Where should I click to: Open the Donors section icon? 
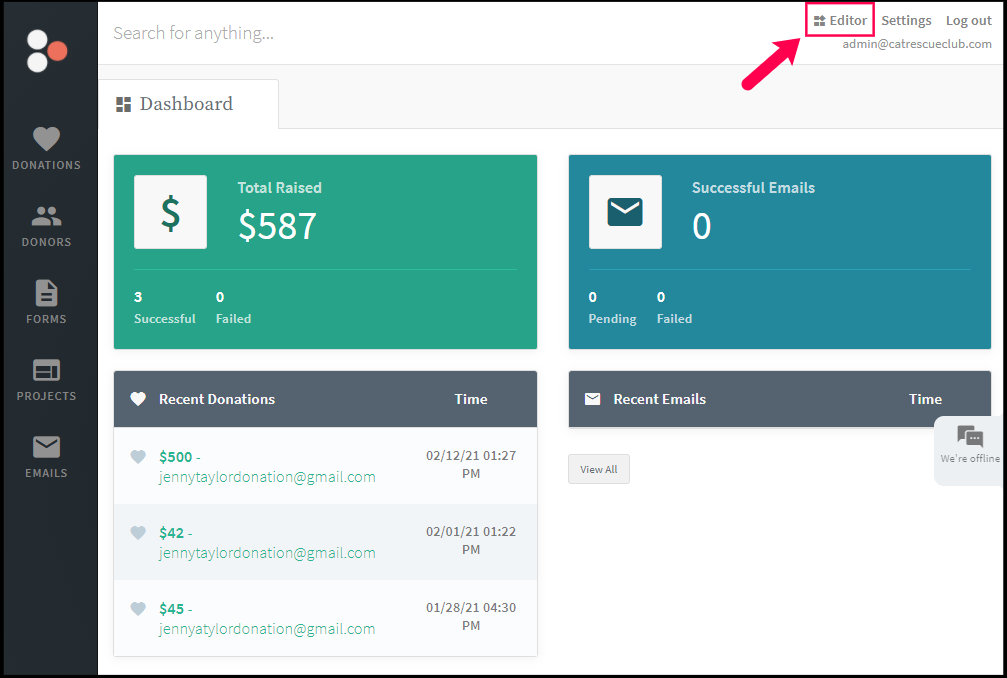(x=47, y=216)
